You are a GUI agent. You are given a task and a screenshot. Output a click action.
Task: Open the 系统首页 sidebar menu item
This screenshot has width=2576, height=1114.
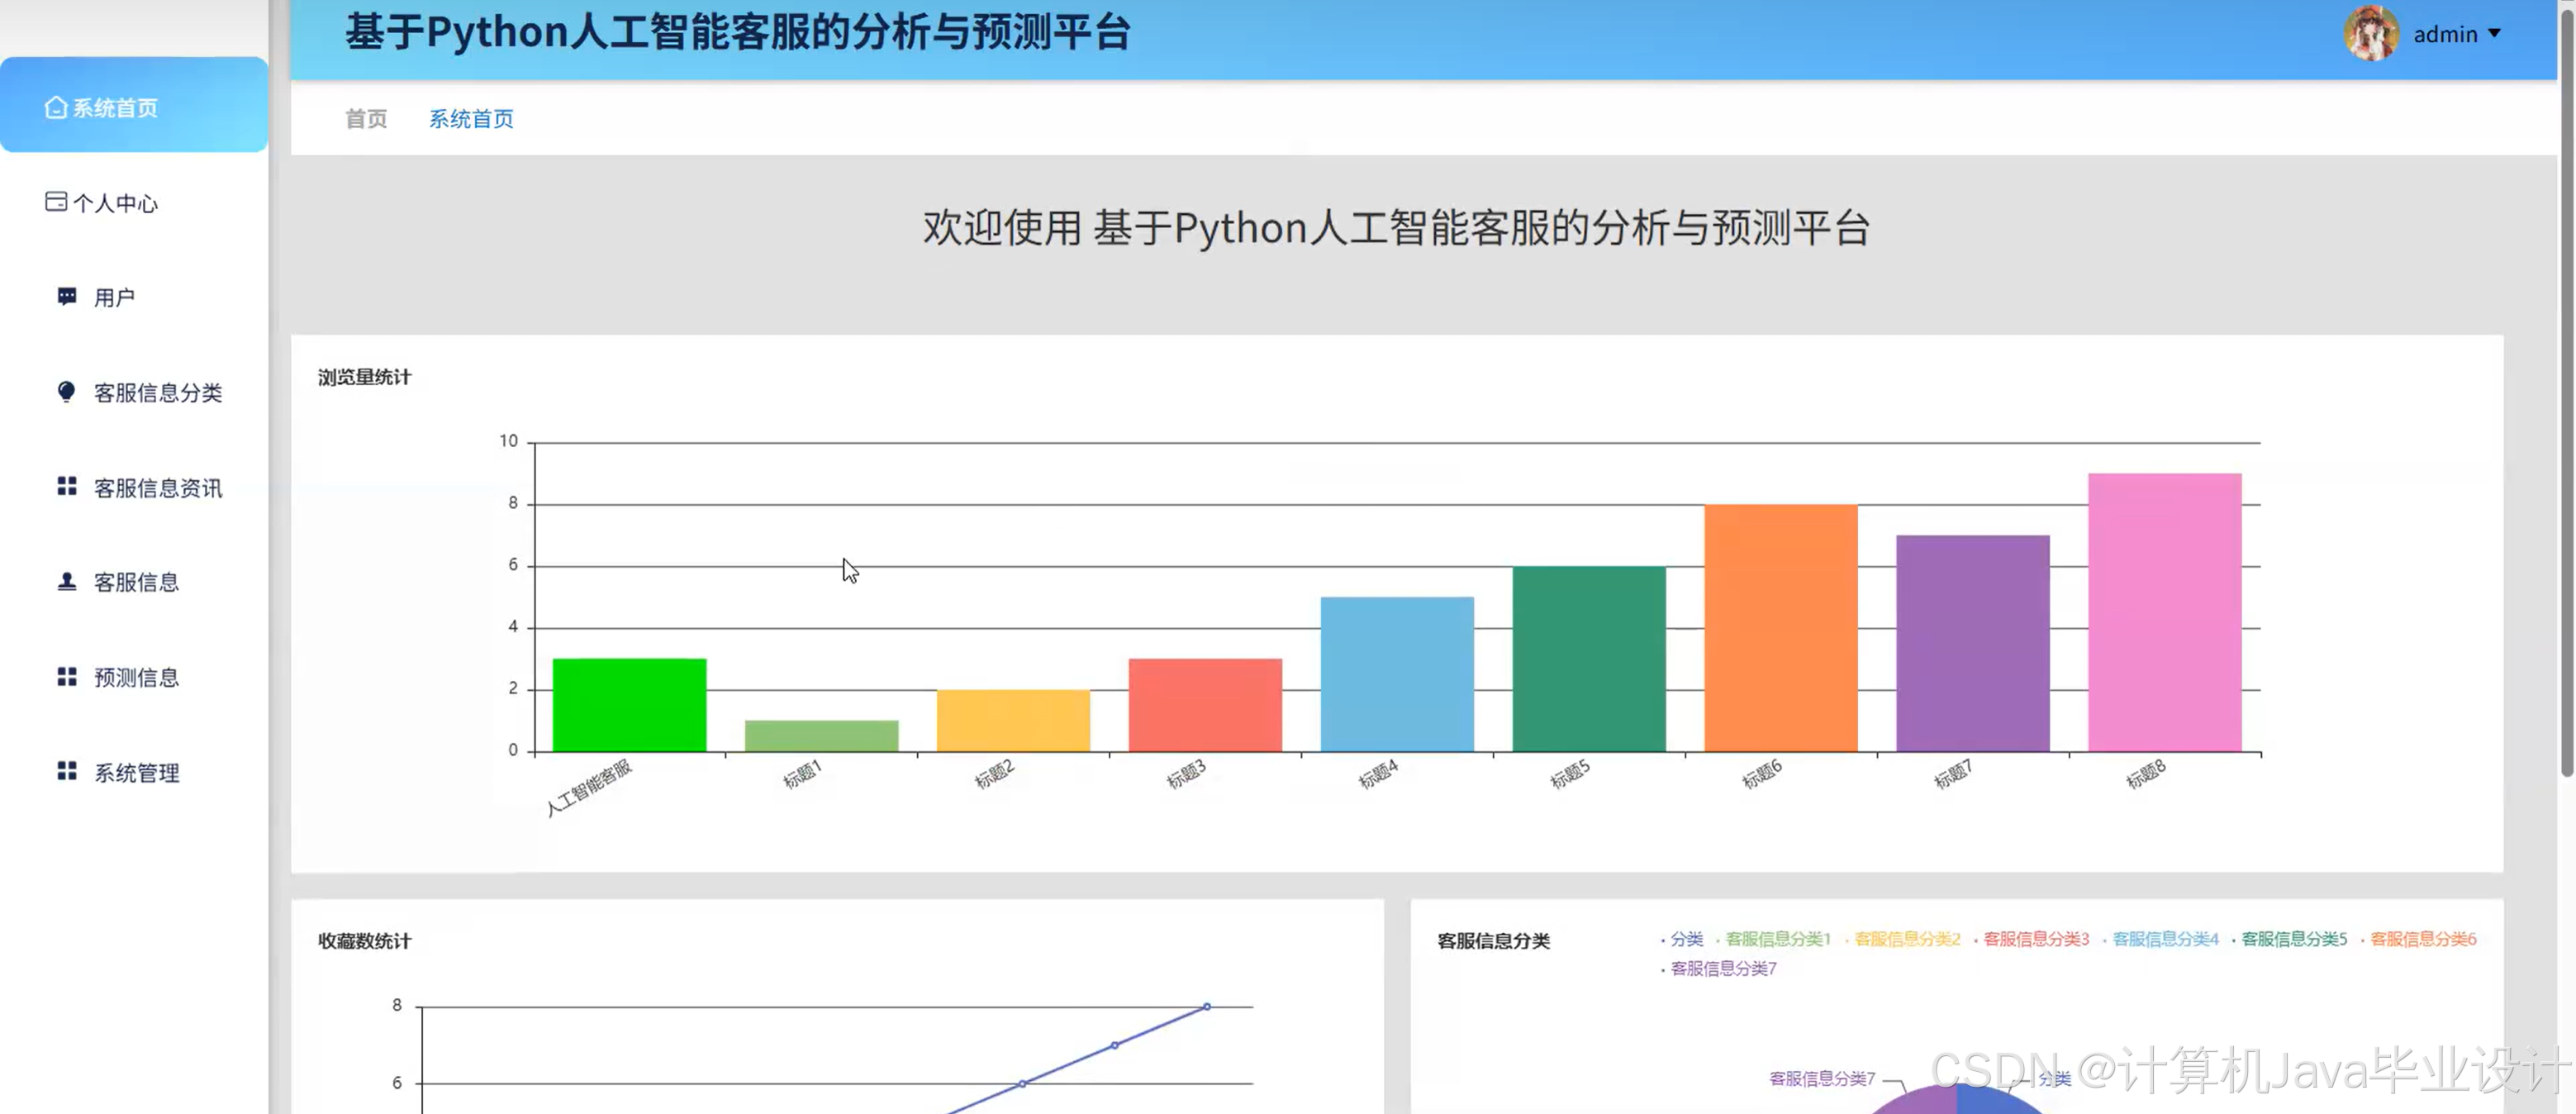pyautogui.click(x=134, y=105)
